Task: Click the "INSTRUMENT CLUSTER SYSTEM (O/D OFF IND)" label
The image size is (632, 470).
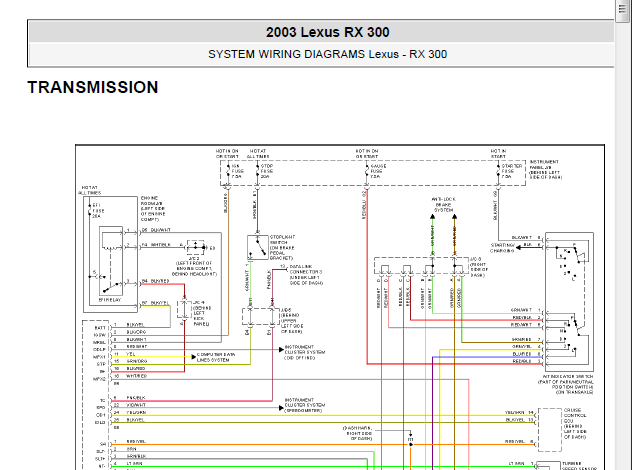Action: click(305, 352)
